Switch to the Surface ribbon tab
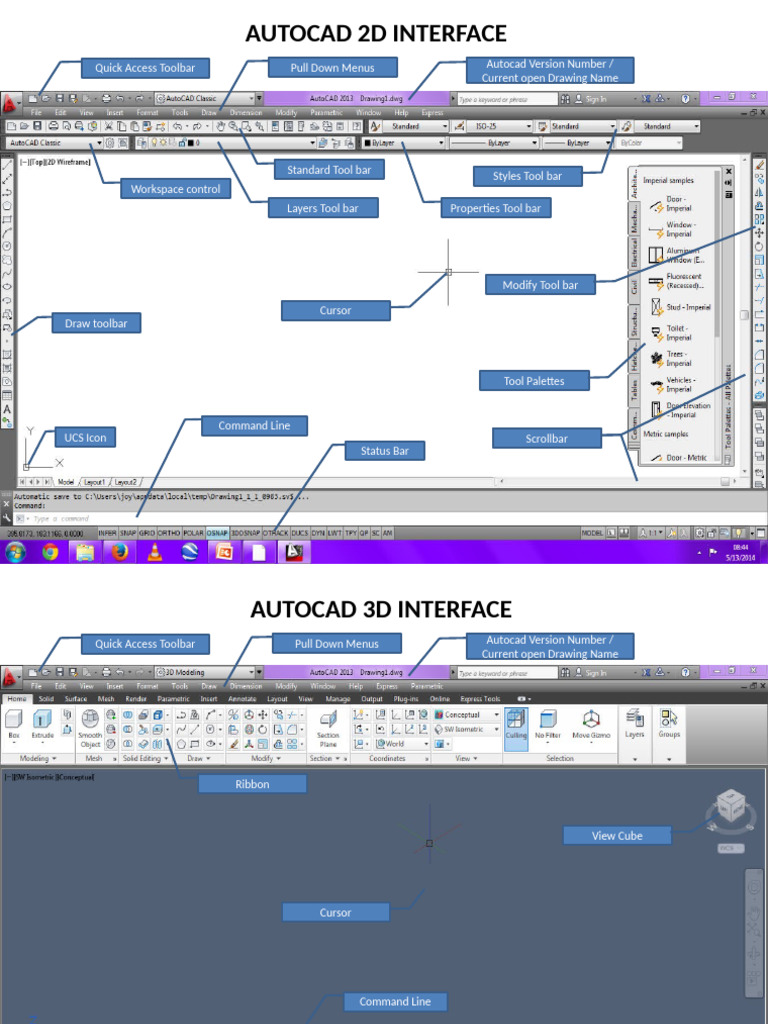The image size is (768, 1024). (76, 699)
